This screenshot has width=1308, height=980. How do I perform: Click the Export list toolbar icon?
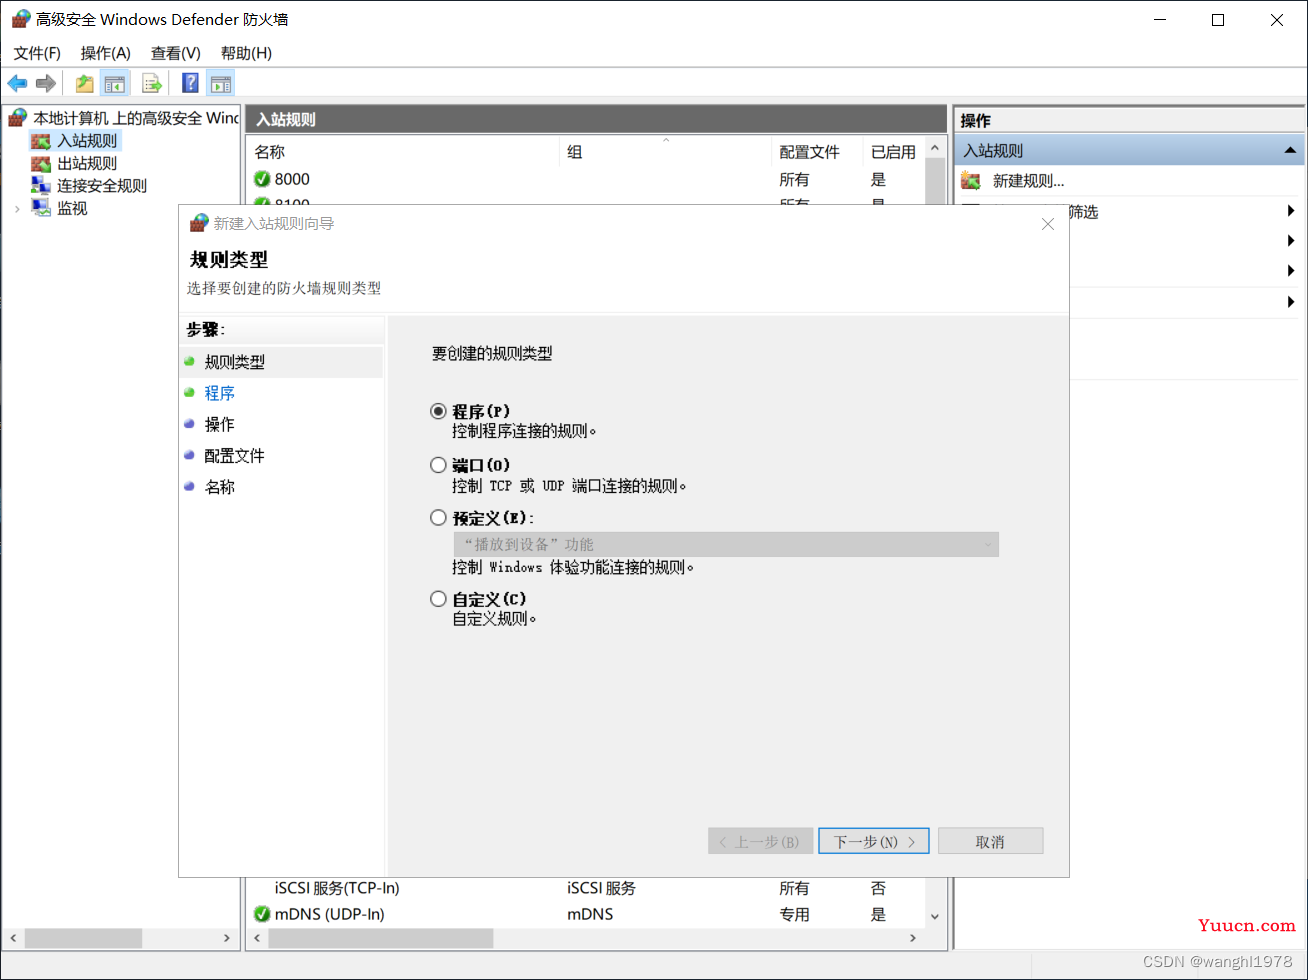pos(152,84)
